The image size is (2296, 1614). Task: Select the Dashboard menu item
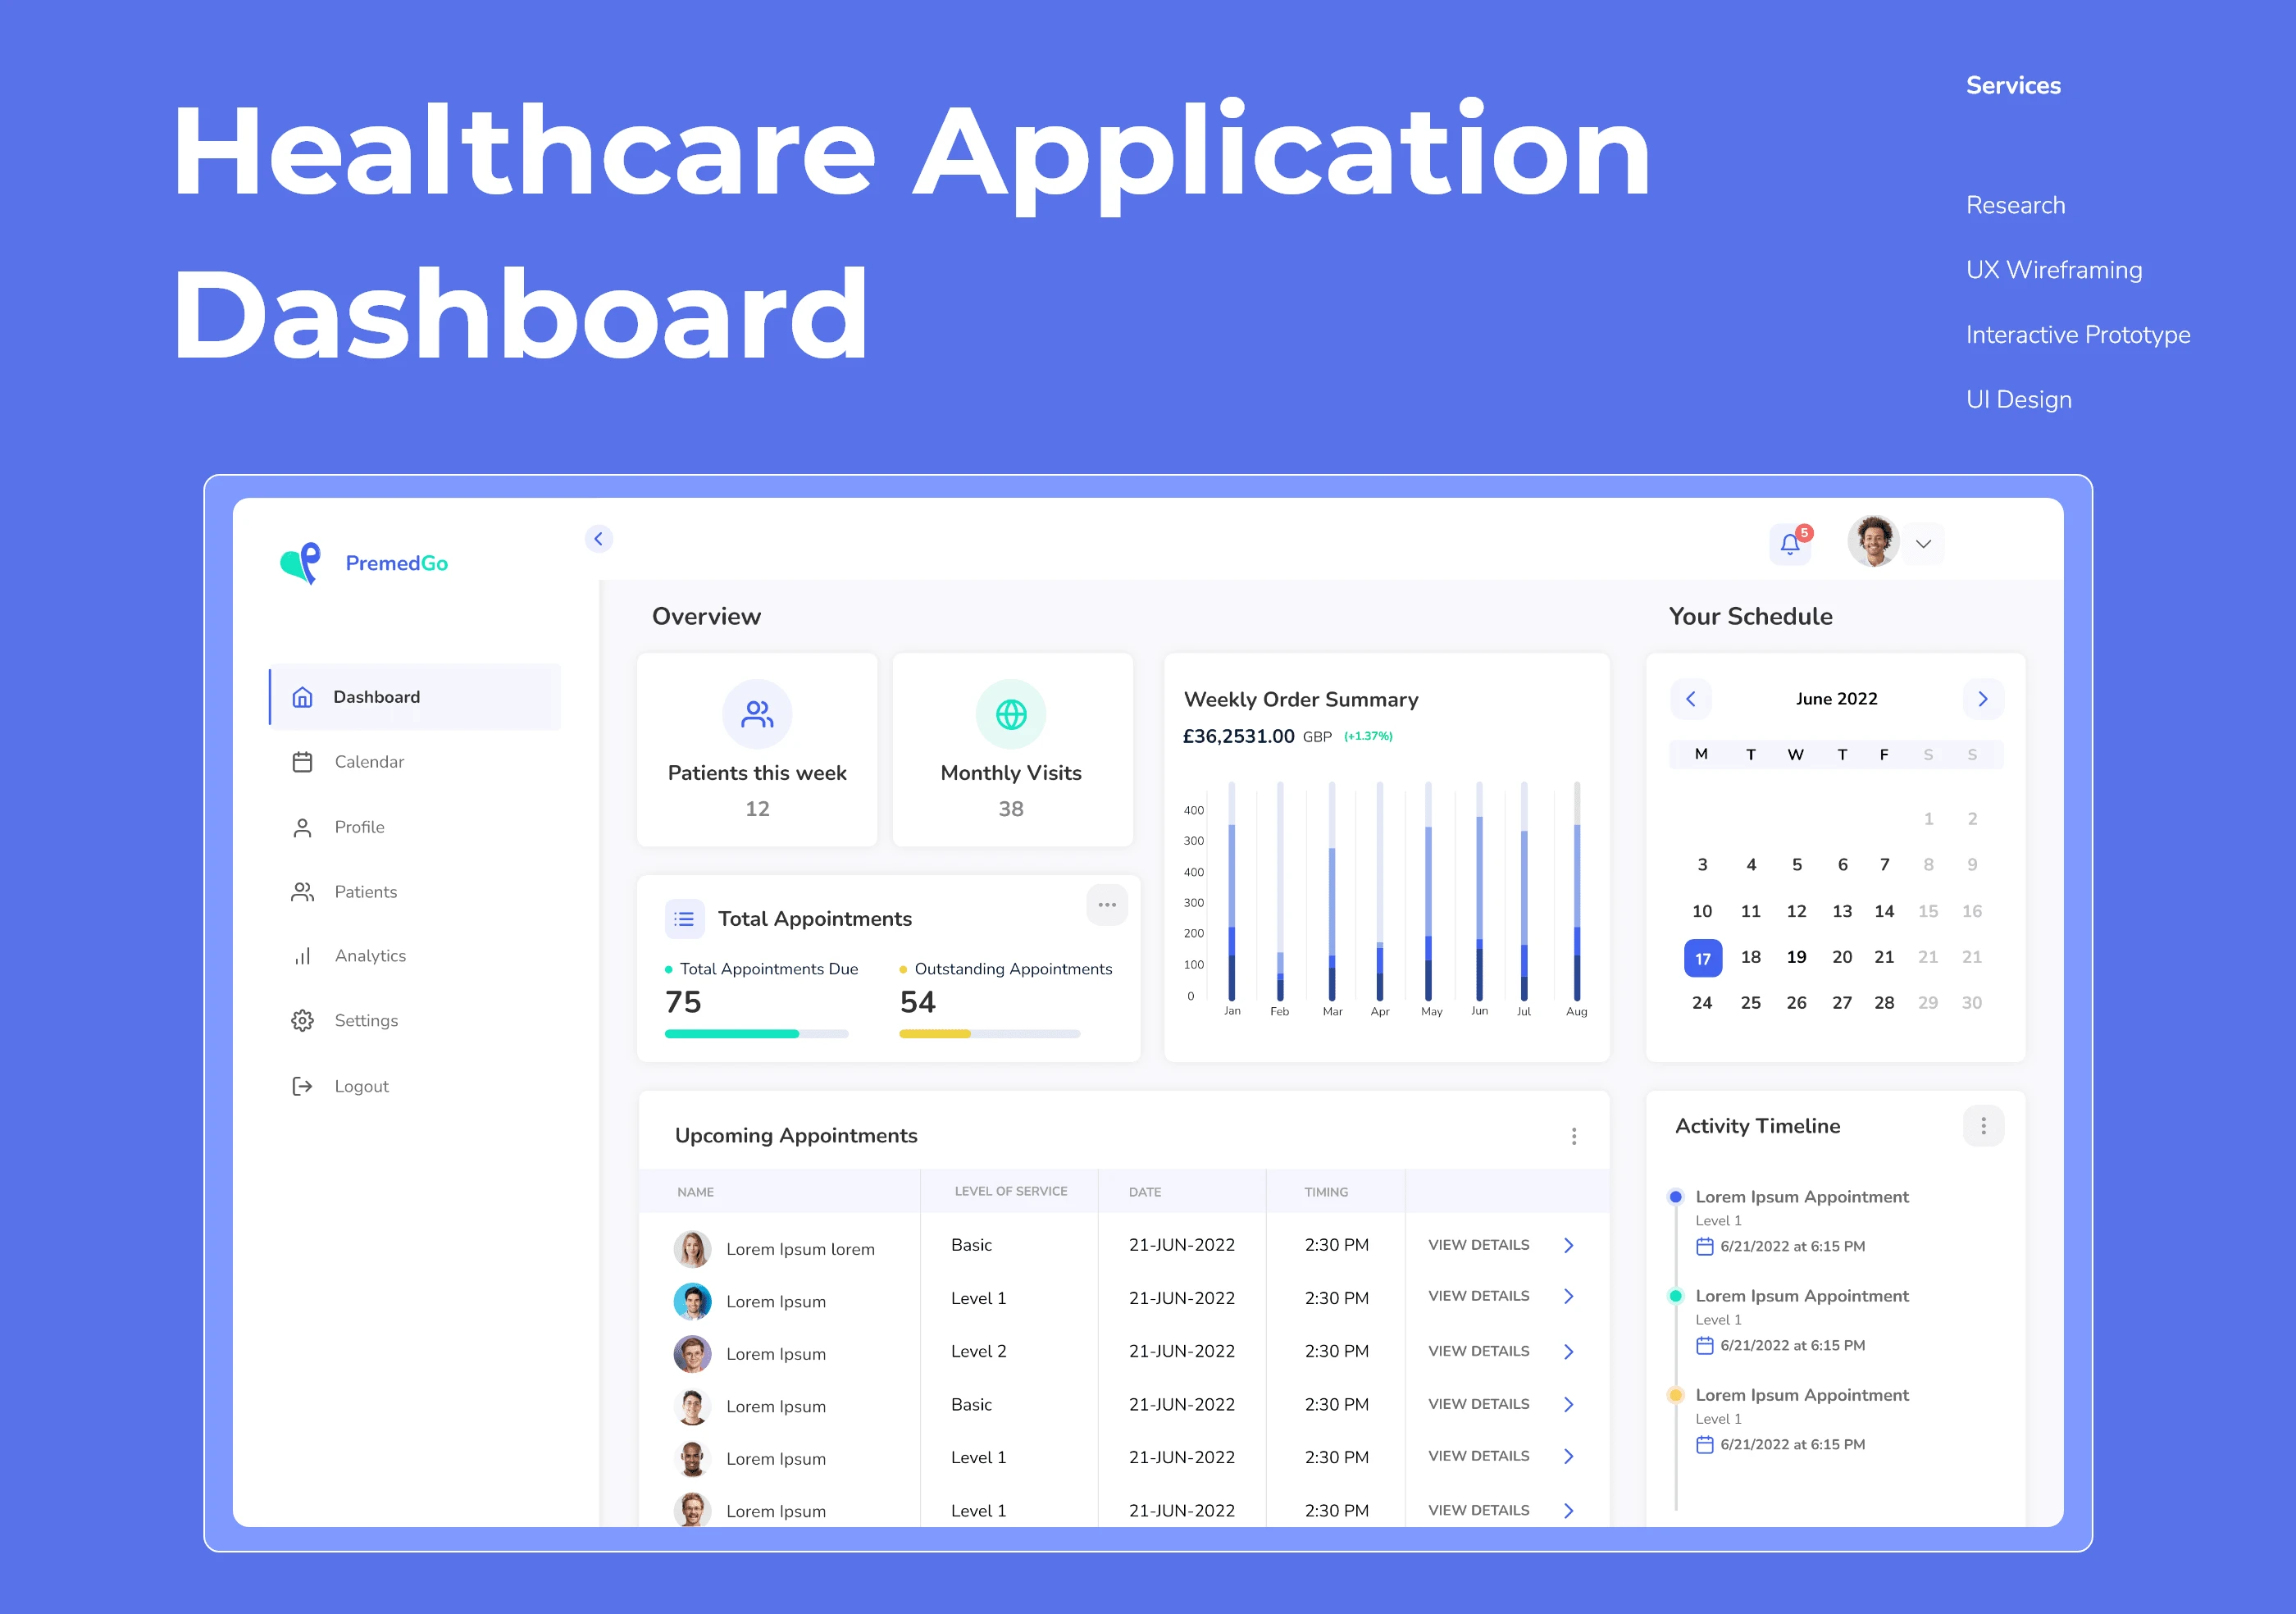[379, 697]
